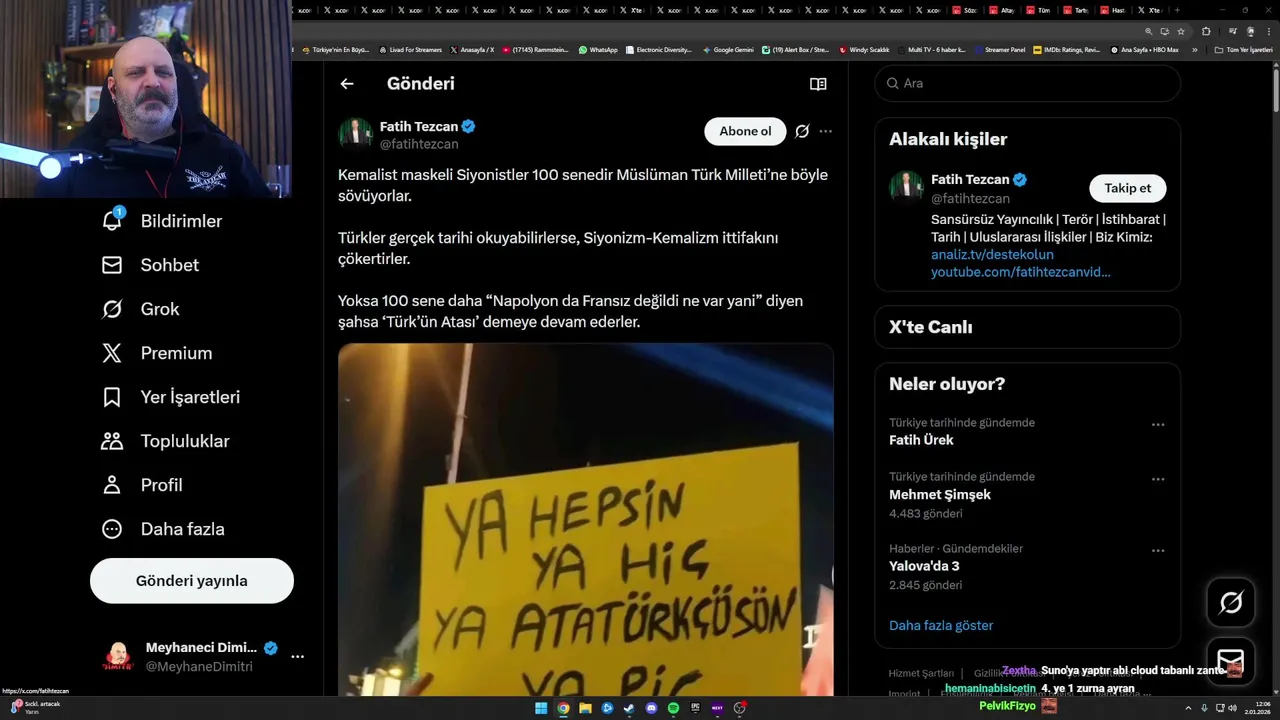Viewport: 1280px width, 720px height.
Task: Open options dots for Fatih Ürek trend
Action: coord(1158,425)
